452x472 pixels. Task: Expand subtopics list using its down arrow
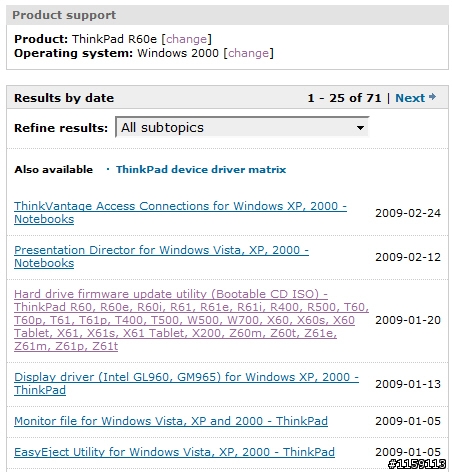point(360,128)
